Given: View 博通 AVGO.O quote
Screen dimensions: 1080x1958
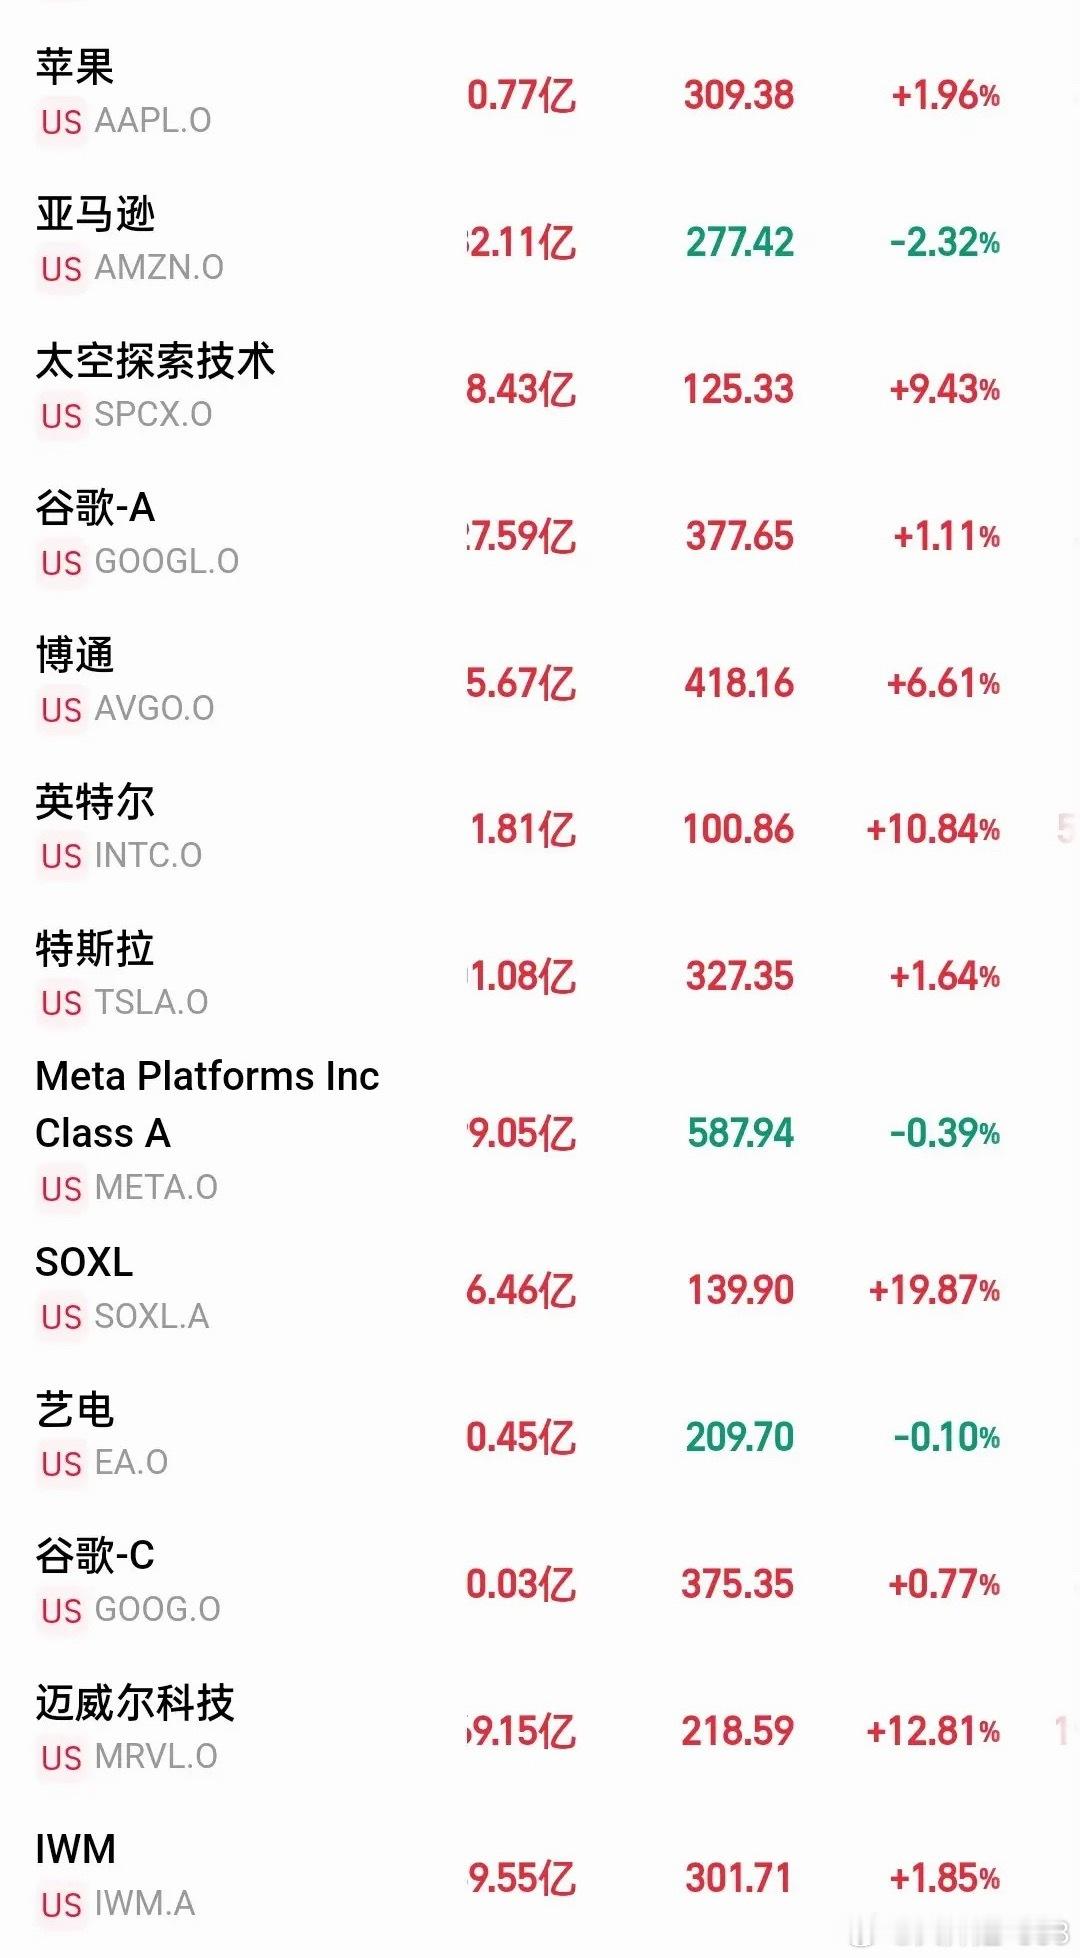Looking at the screenshot, I should point(540,682).
